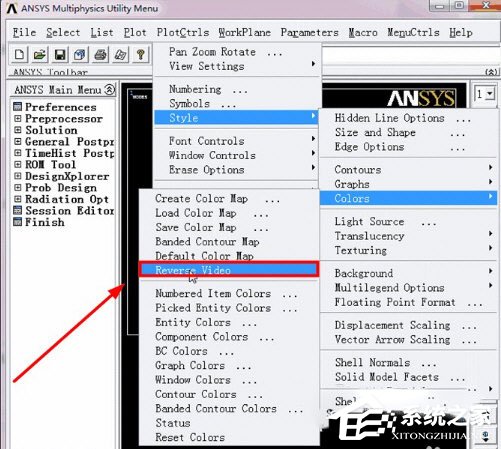Expand the General Postproc tree node
501x449 pixels.
click(18, 141)
